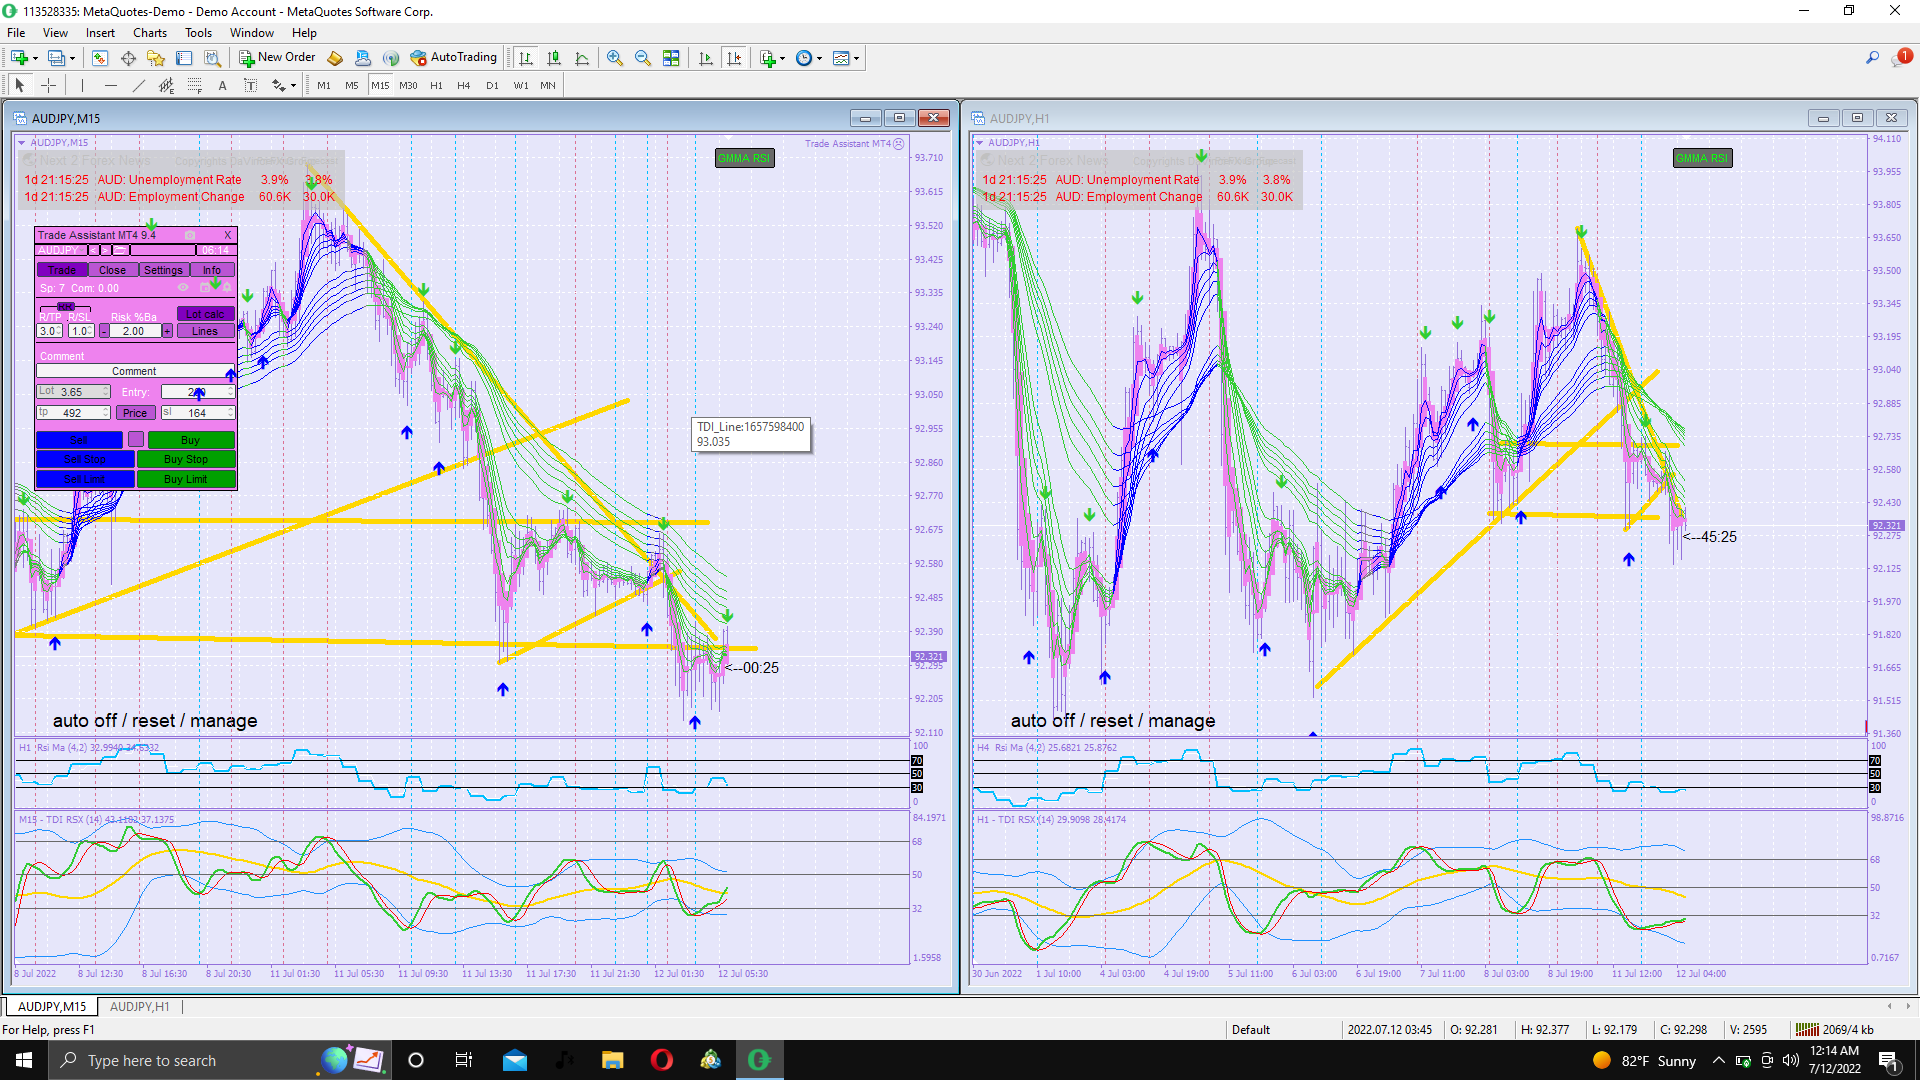The height and width of the screenshot is (1080, 1920).
Task: Open the Charts menu
Action: coord(150,33)
